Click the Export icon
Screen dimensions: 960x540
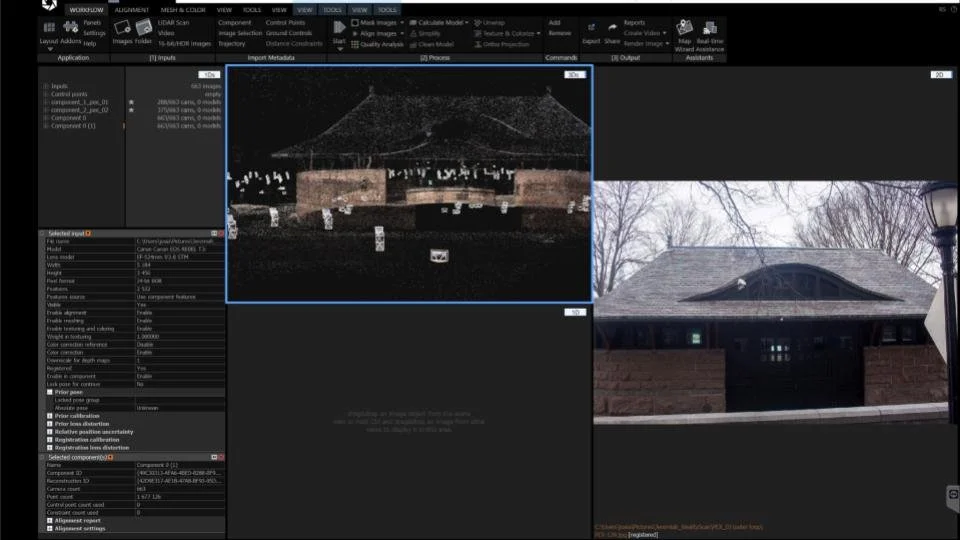click(x=591, y=28)
